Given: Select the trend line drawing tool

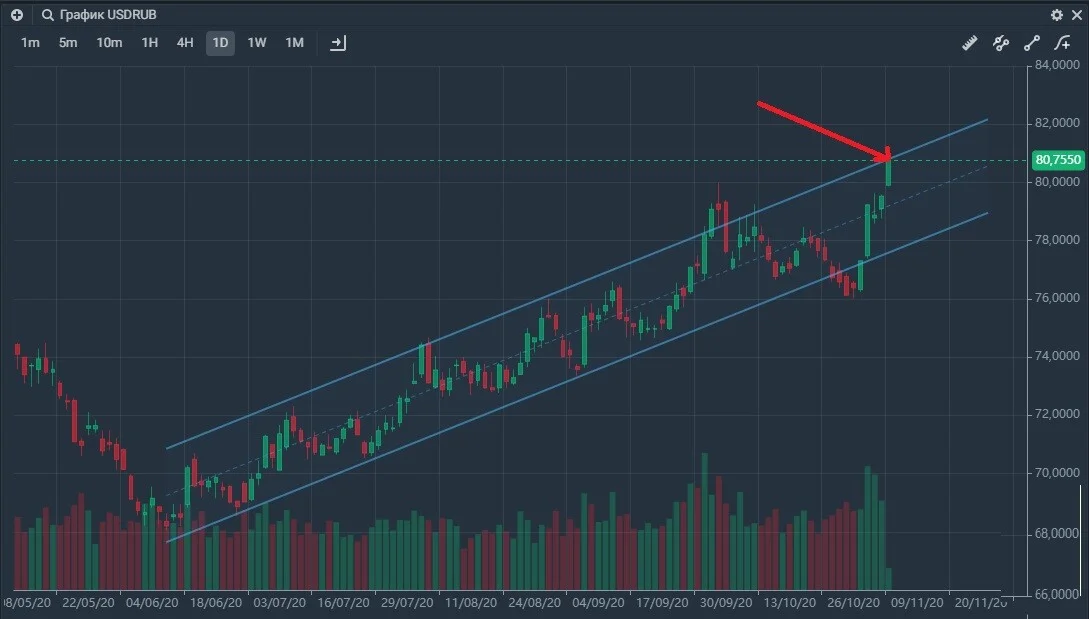Looking at the screenshot, I should [x=1031, y=43].
